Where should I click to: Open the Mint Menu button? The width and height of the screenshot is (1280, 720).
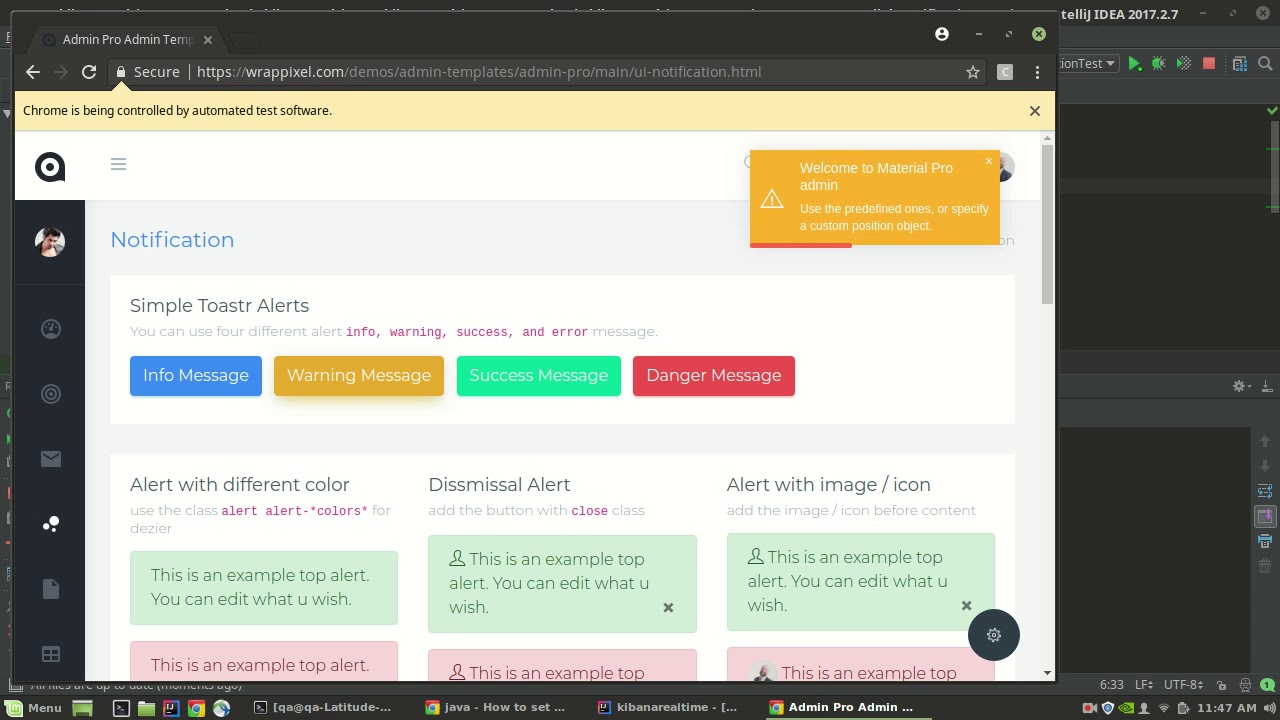pos(35,708)
